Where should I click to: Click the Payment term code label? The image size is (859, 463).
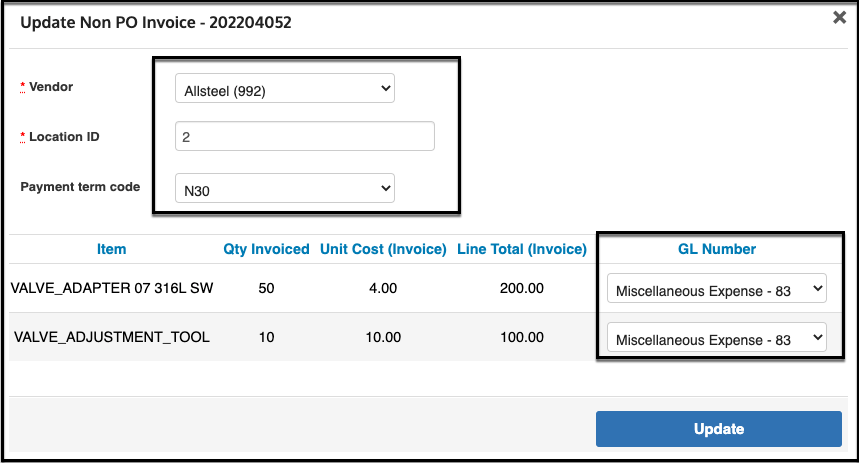pyautogui.click(x=80, y=187)
